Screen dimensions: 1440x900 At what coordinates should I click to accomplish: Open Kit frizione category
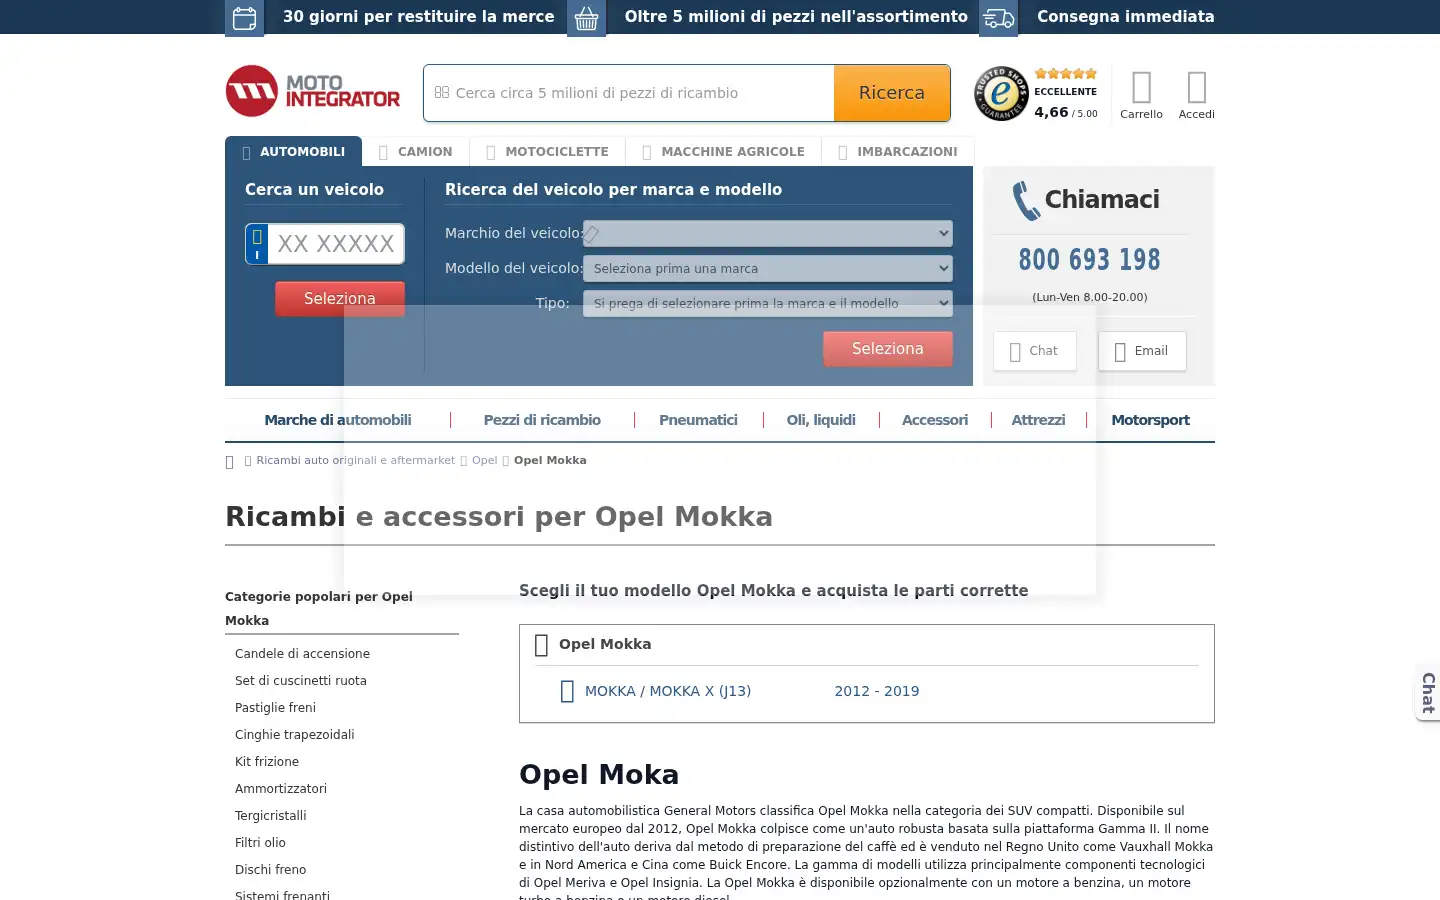267,762
